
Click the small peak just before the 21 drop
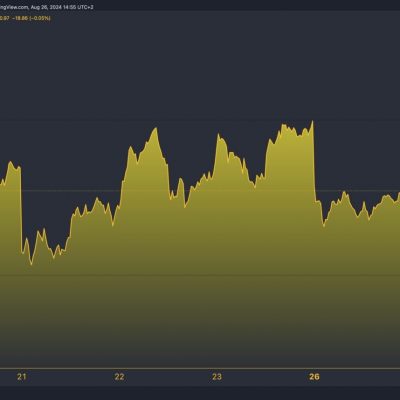click(10, 162)
